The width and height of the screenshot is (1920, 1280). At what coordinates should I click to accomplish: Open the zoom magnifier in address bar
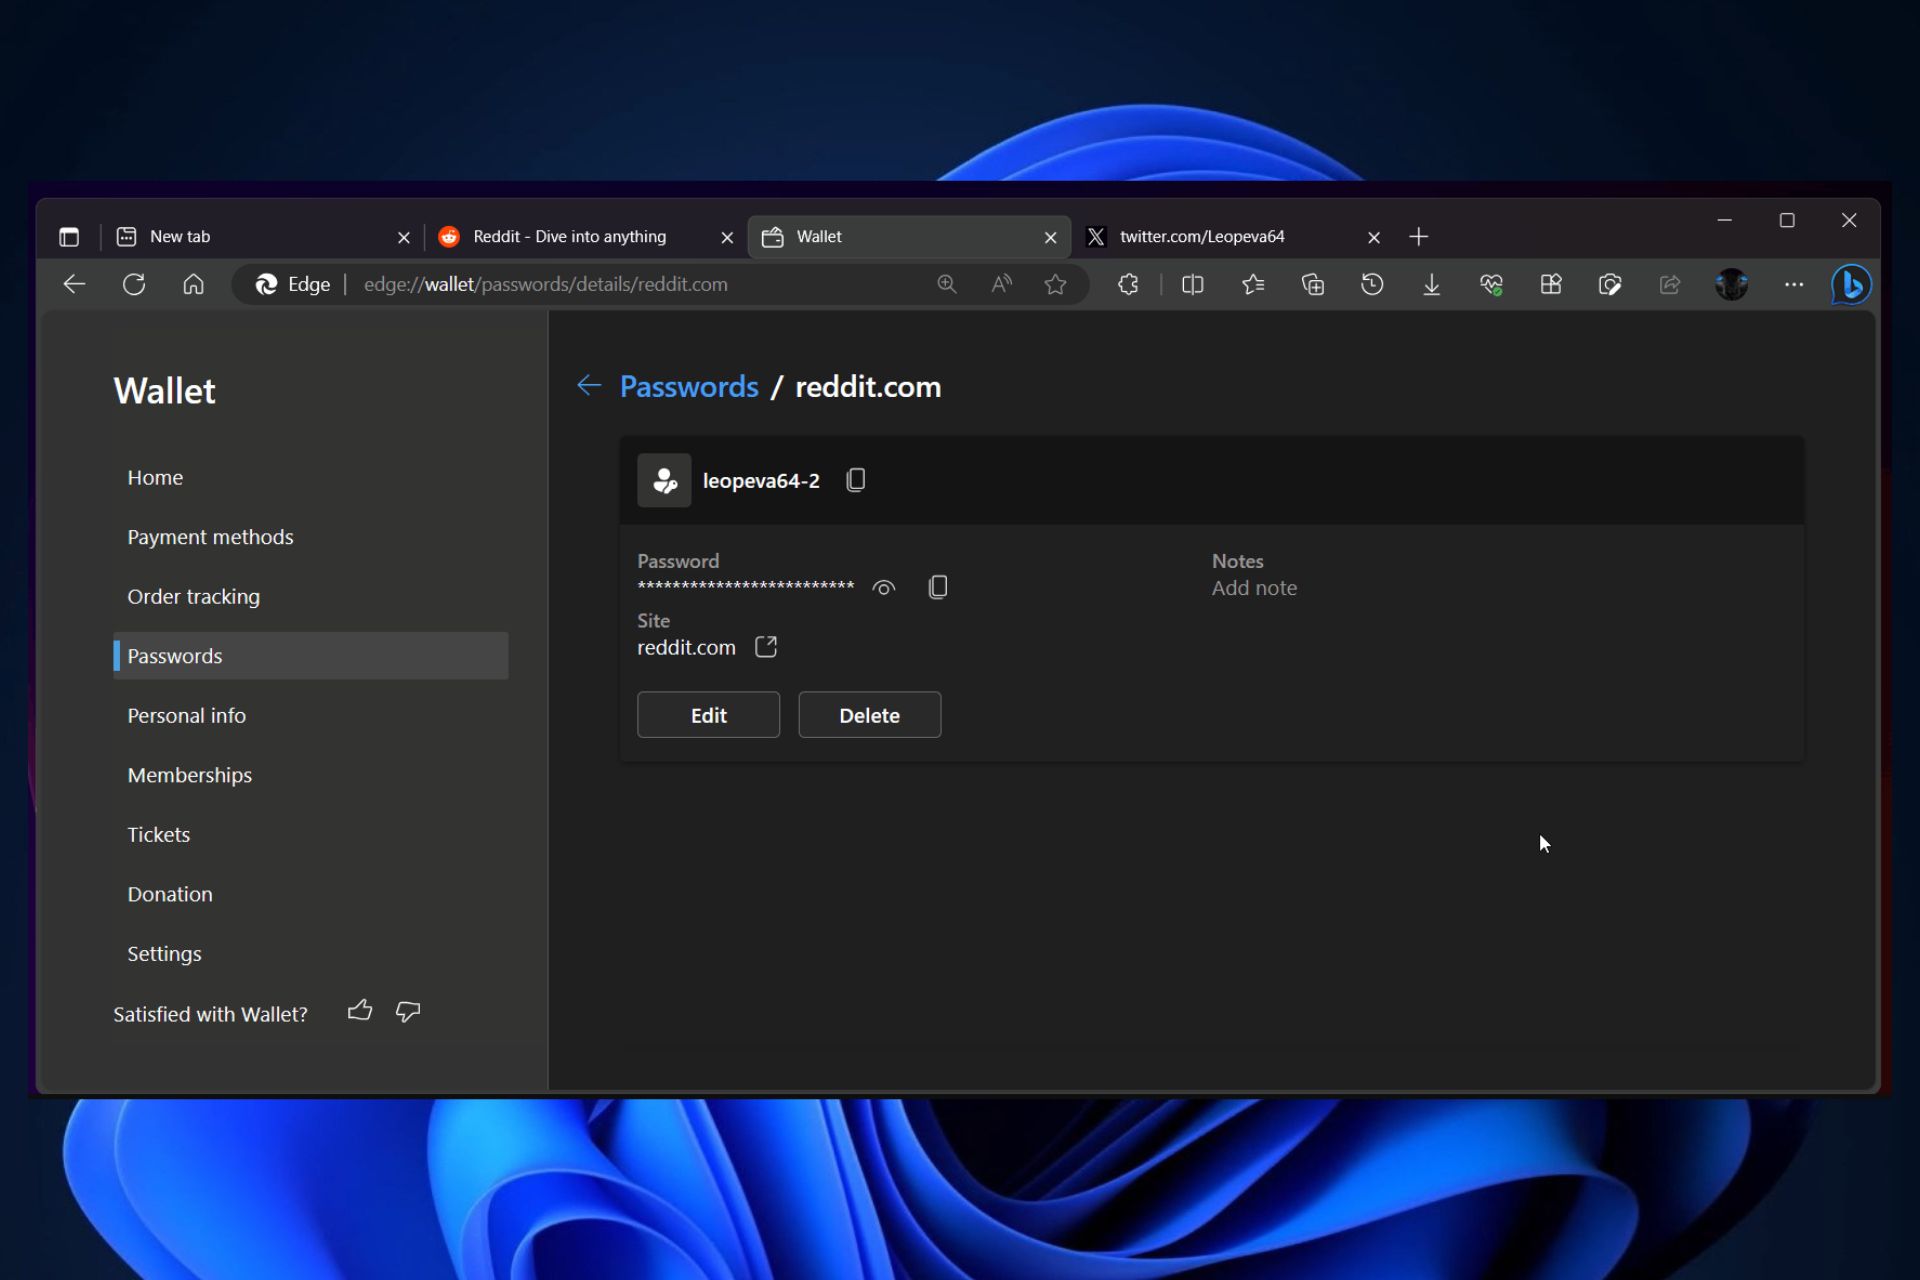[947, 284]
